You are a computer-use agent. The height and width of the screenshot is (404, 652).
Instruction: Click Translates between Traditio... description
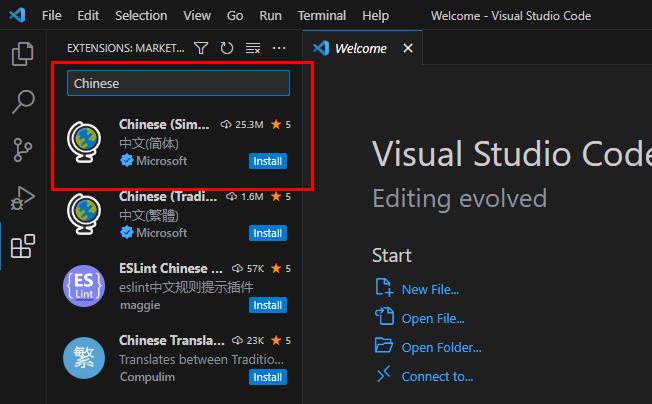pos(201,359)
